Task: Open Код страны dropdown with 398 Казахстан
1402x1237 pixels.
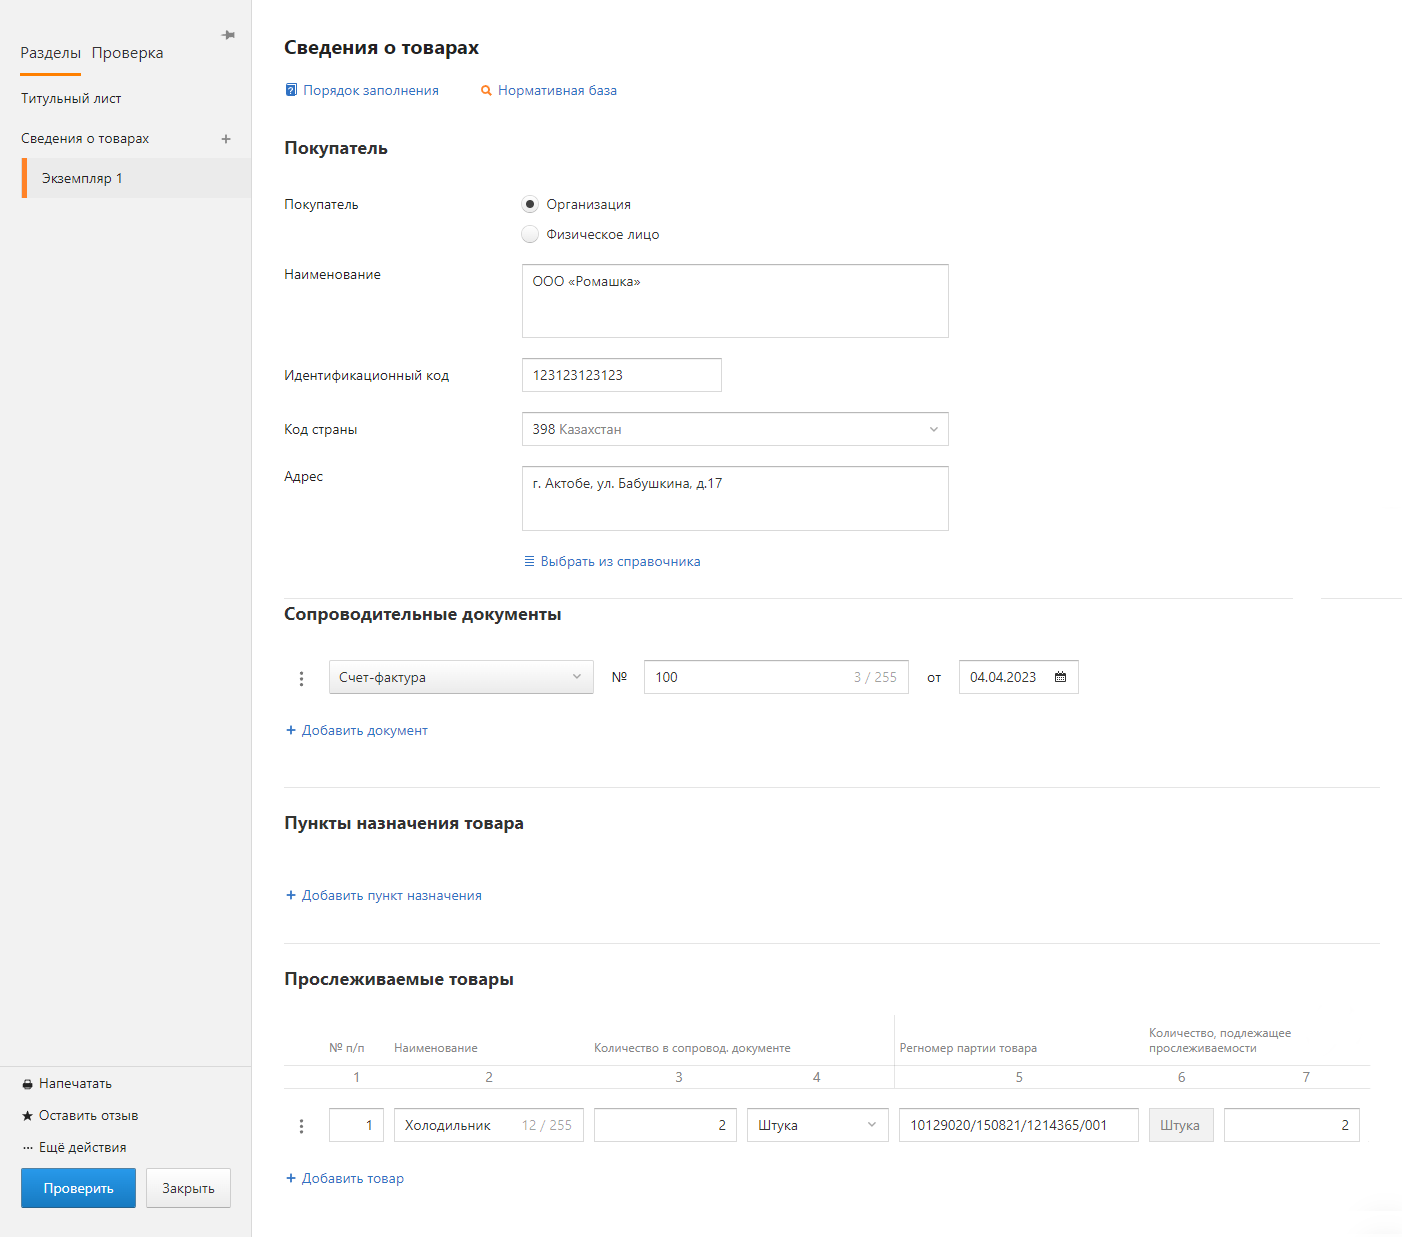Action: tap(735, 429)
